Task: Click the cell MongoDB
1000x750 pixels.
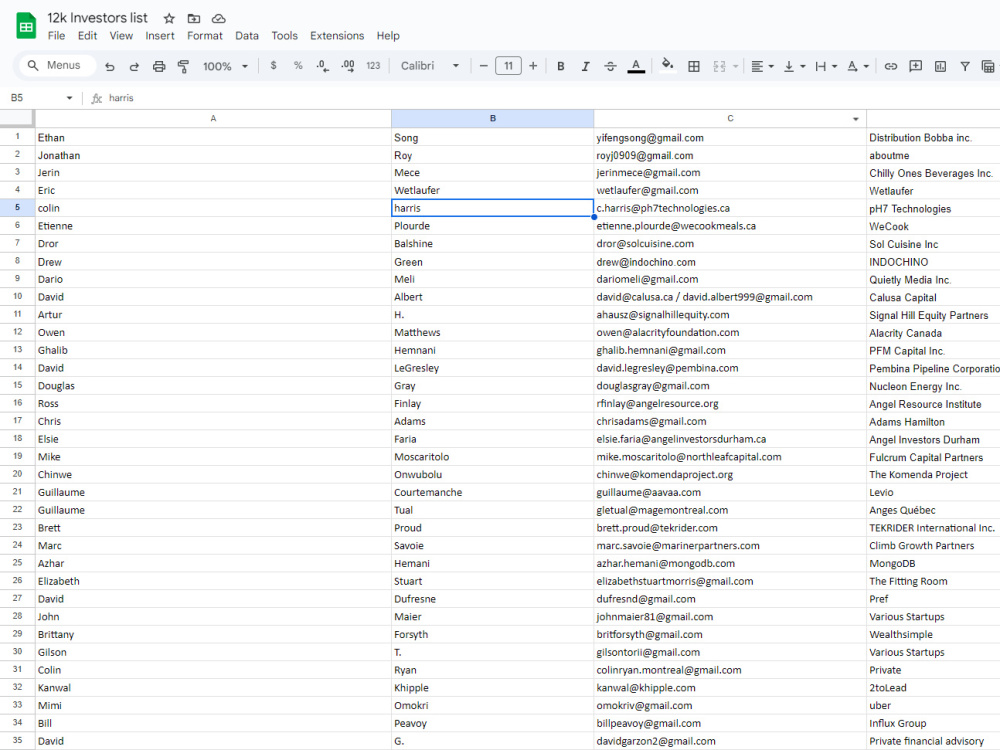Action: pos(933,564)
